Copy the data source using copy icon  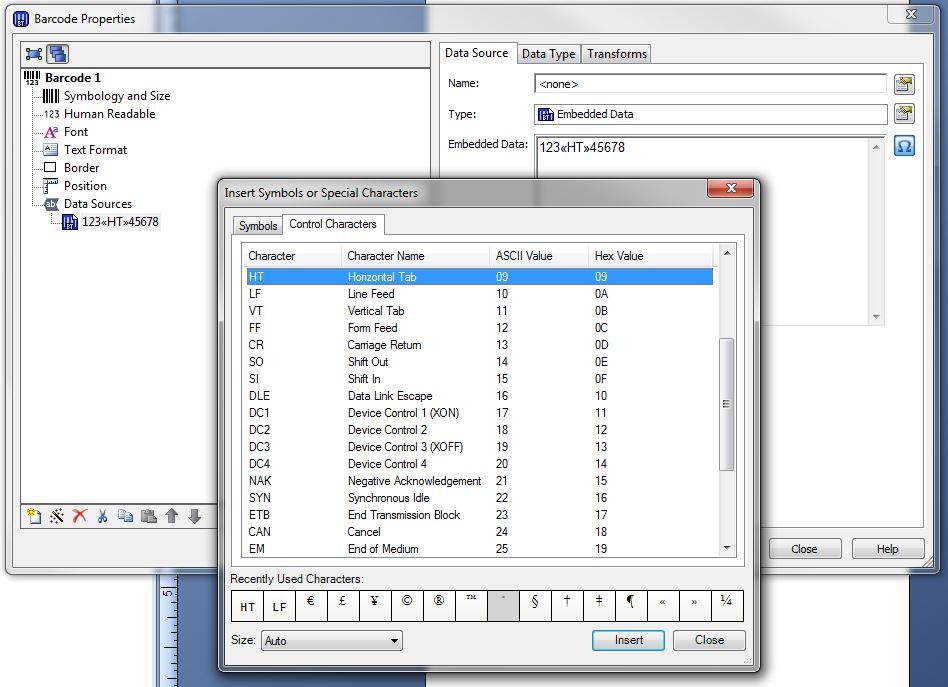point(126,515)
